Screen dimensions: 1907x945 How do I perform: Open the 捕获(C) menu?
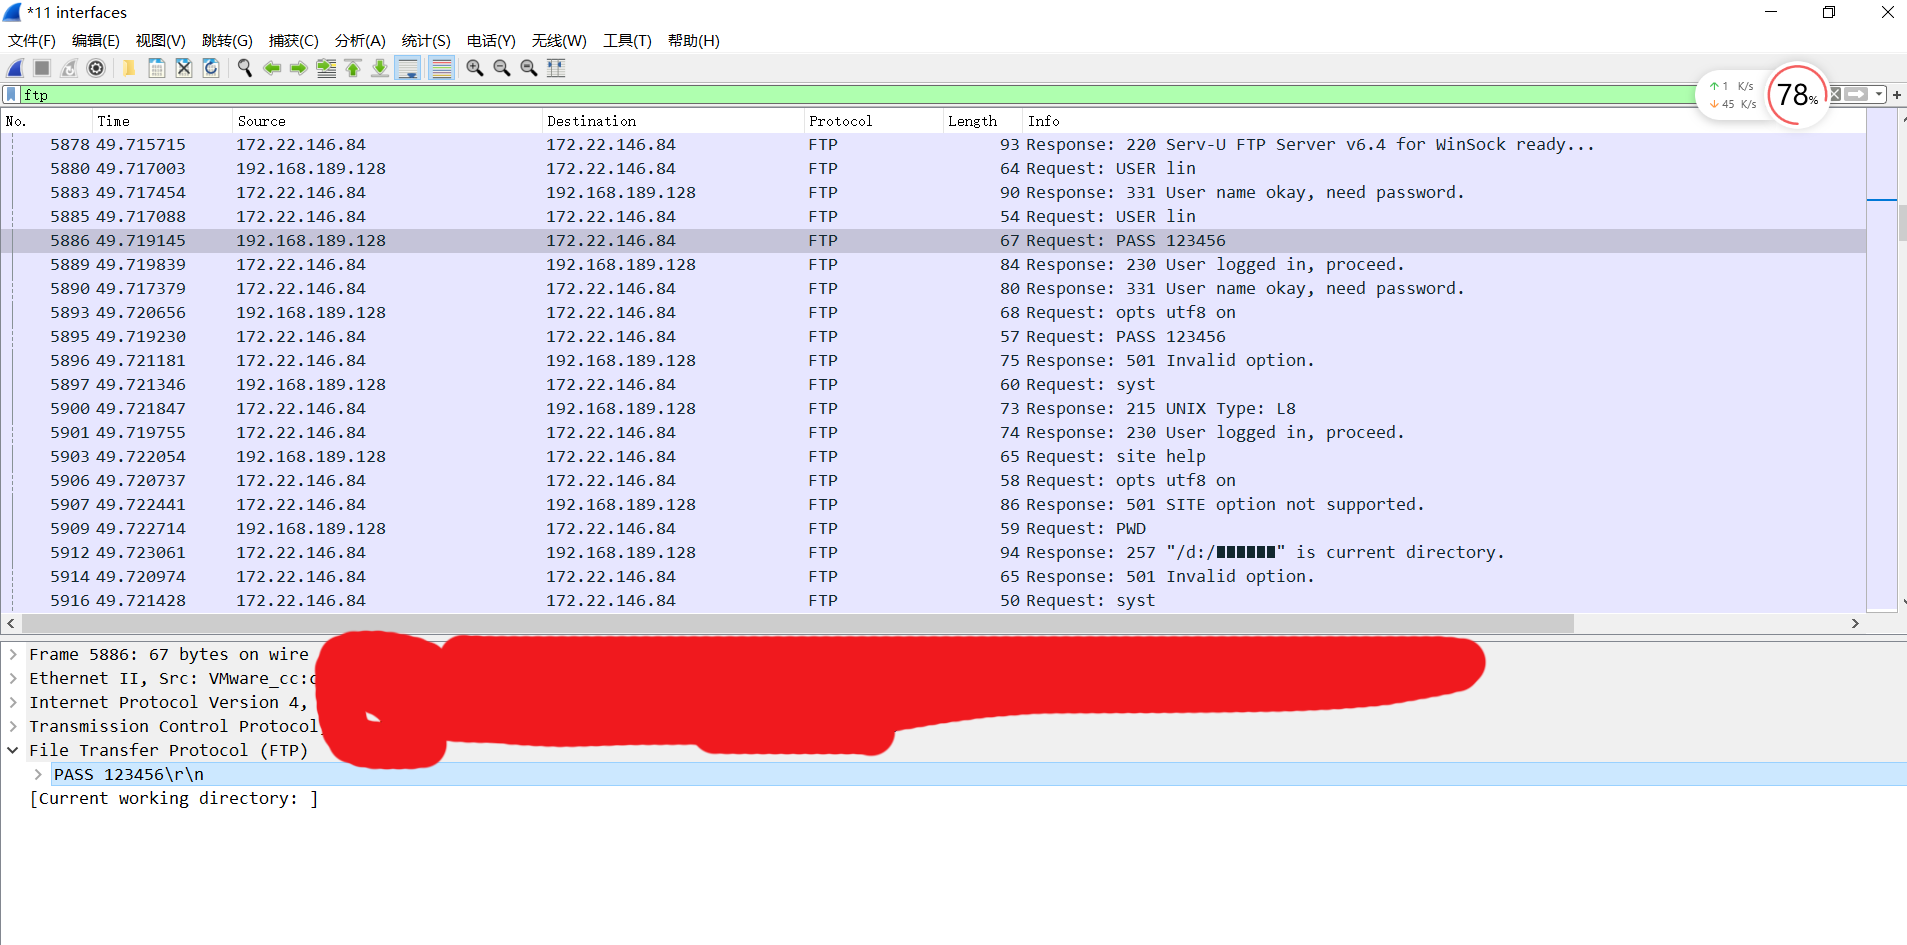pyautogui.click(x=293, y=41)
